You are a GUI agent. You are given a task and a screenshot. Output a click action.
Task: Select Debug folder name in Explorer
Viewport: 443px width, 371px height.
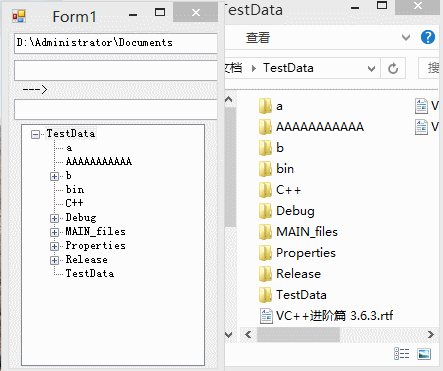[295, 211]
